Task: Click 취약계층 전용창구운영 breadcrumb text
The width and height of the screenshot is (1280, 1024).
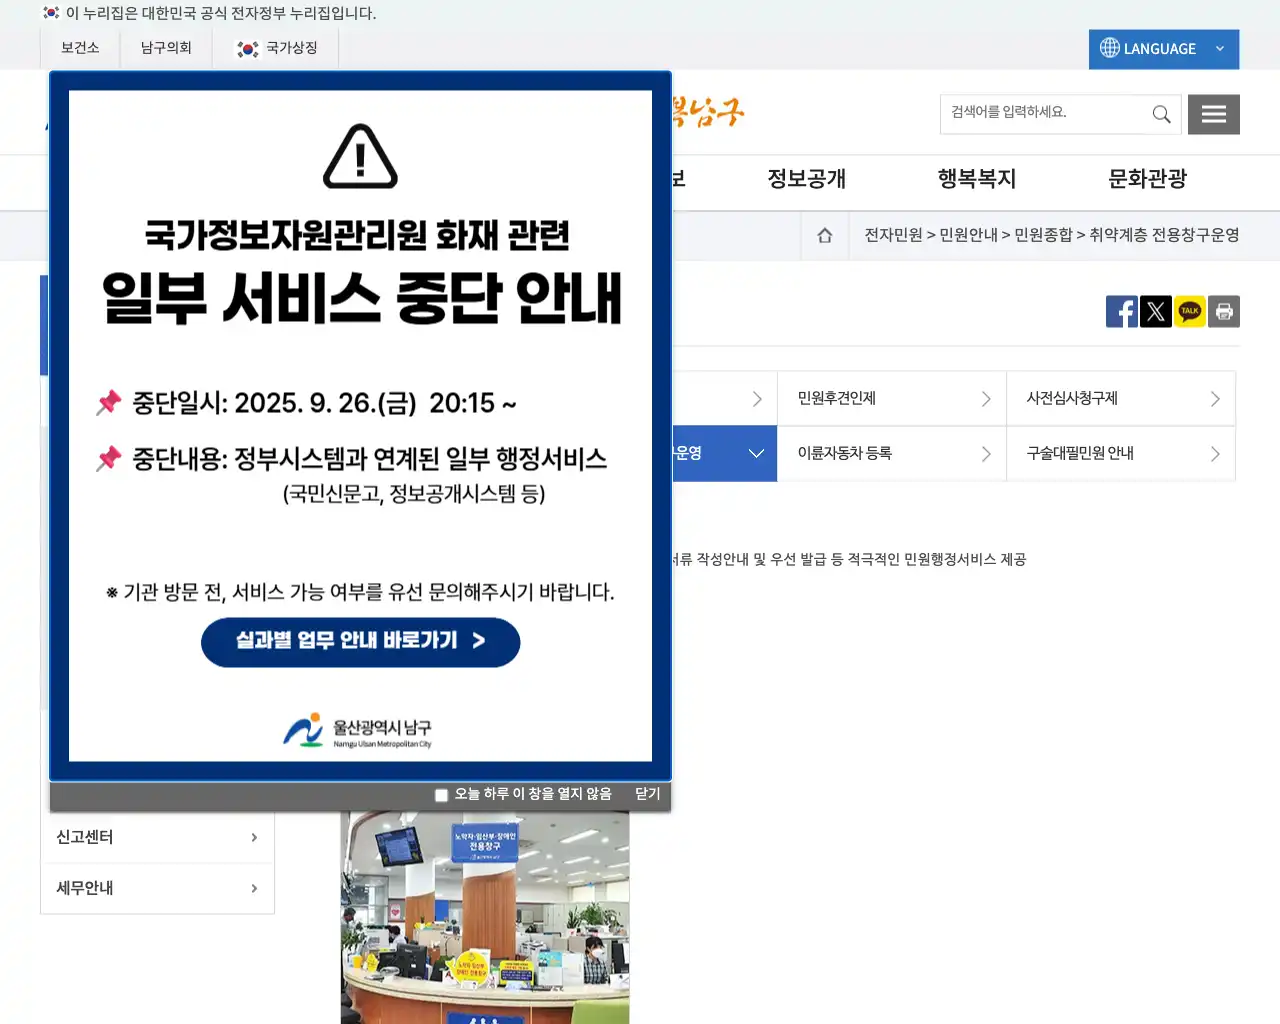Action: 1164,235
